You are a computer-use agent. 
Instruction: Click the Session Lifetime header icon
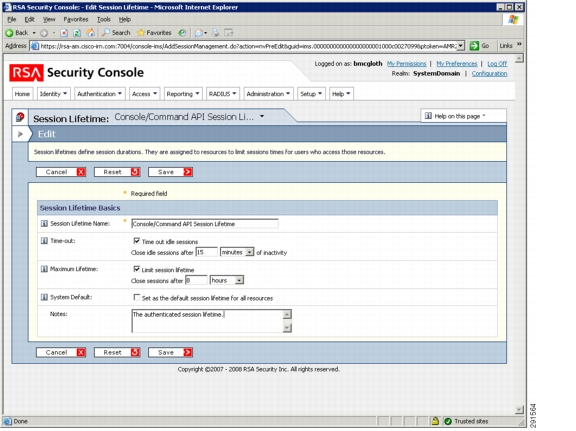pos(20,117)
